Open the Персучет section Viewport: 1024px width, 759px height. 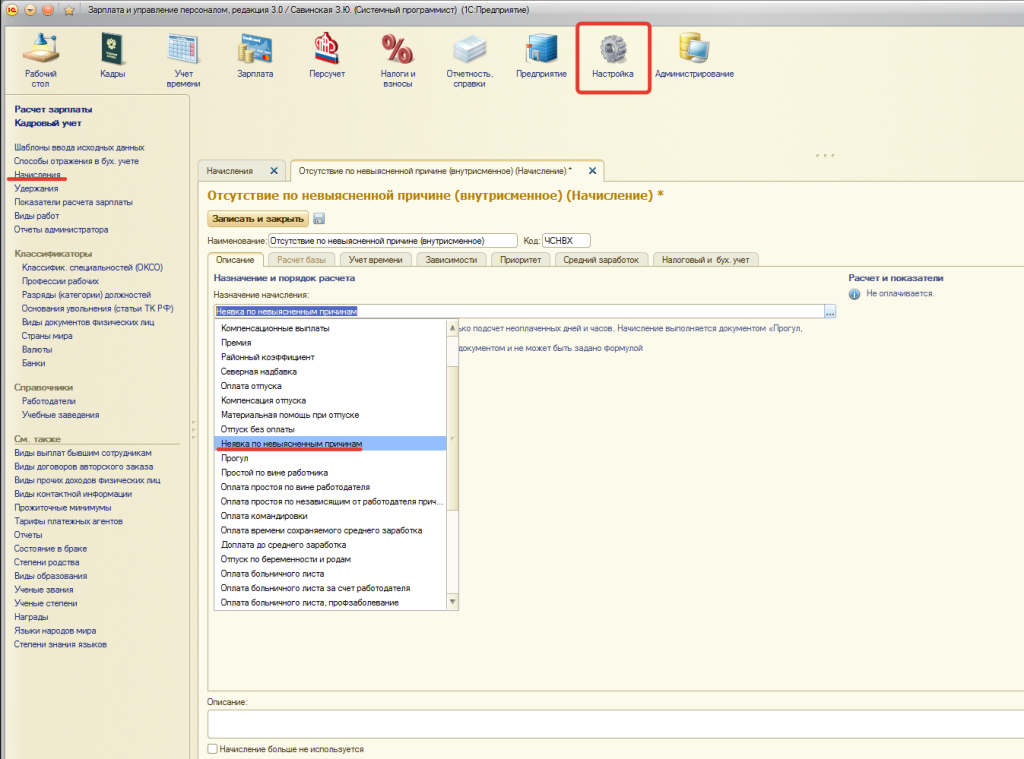click(327, 56)
